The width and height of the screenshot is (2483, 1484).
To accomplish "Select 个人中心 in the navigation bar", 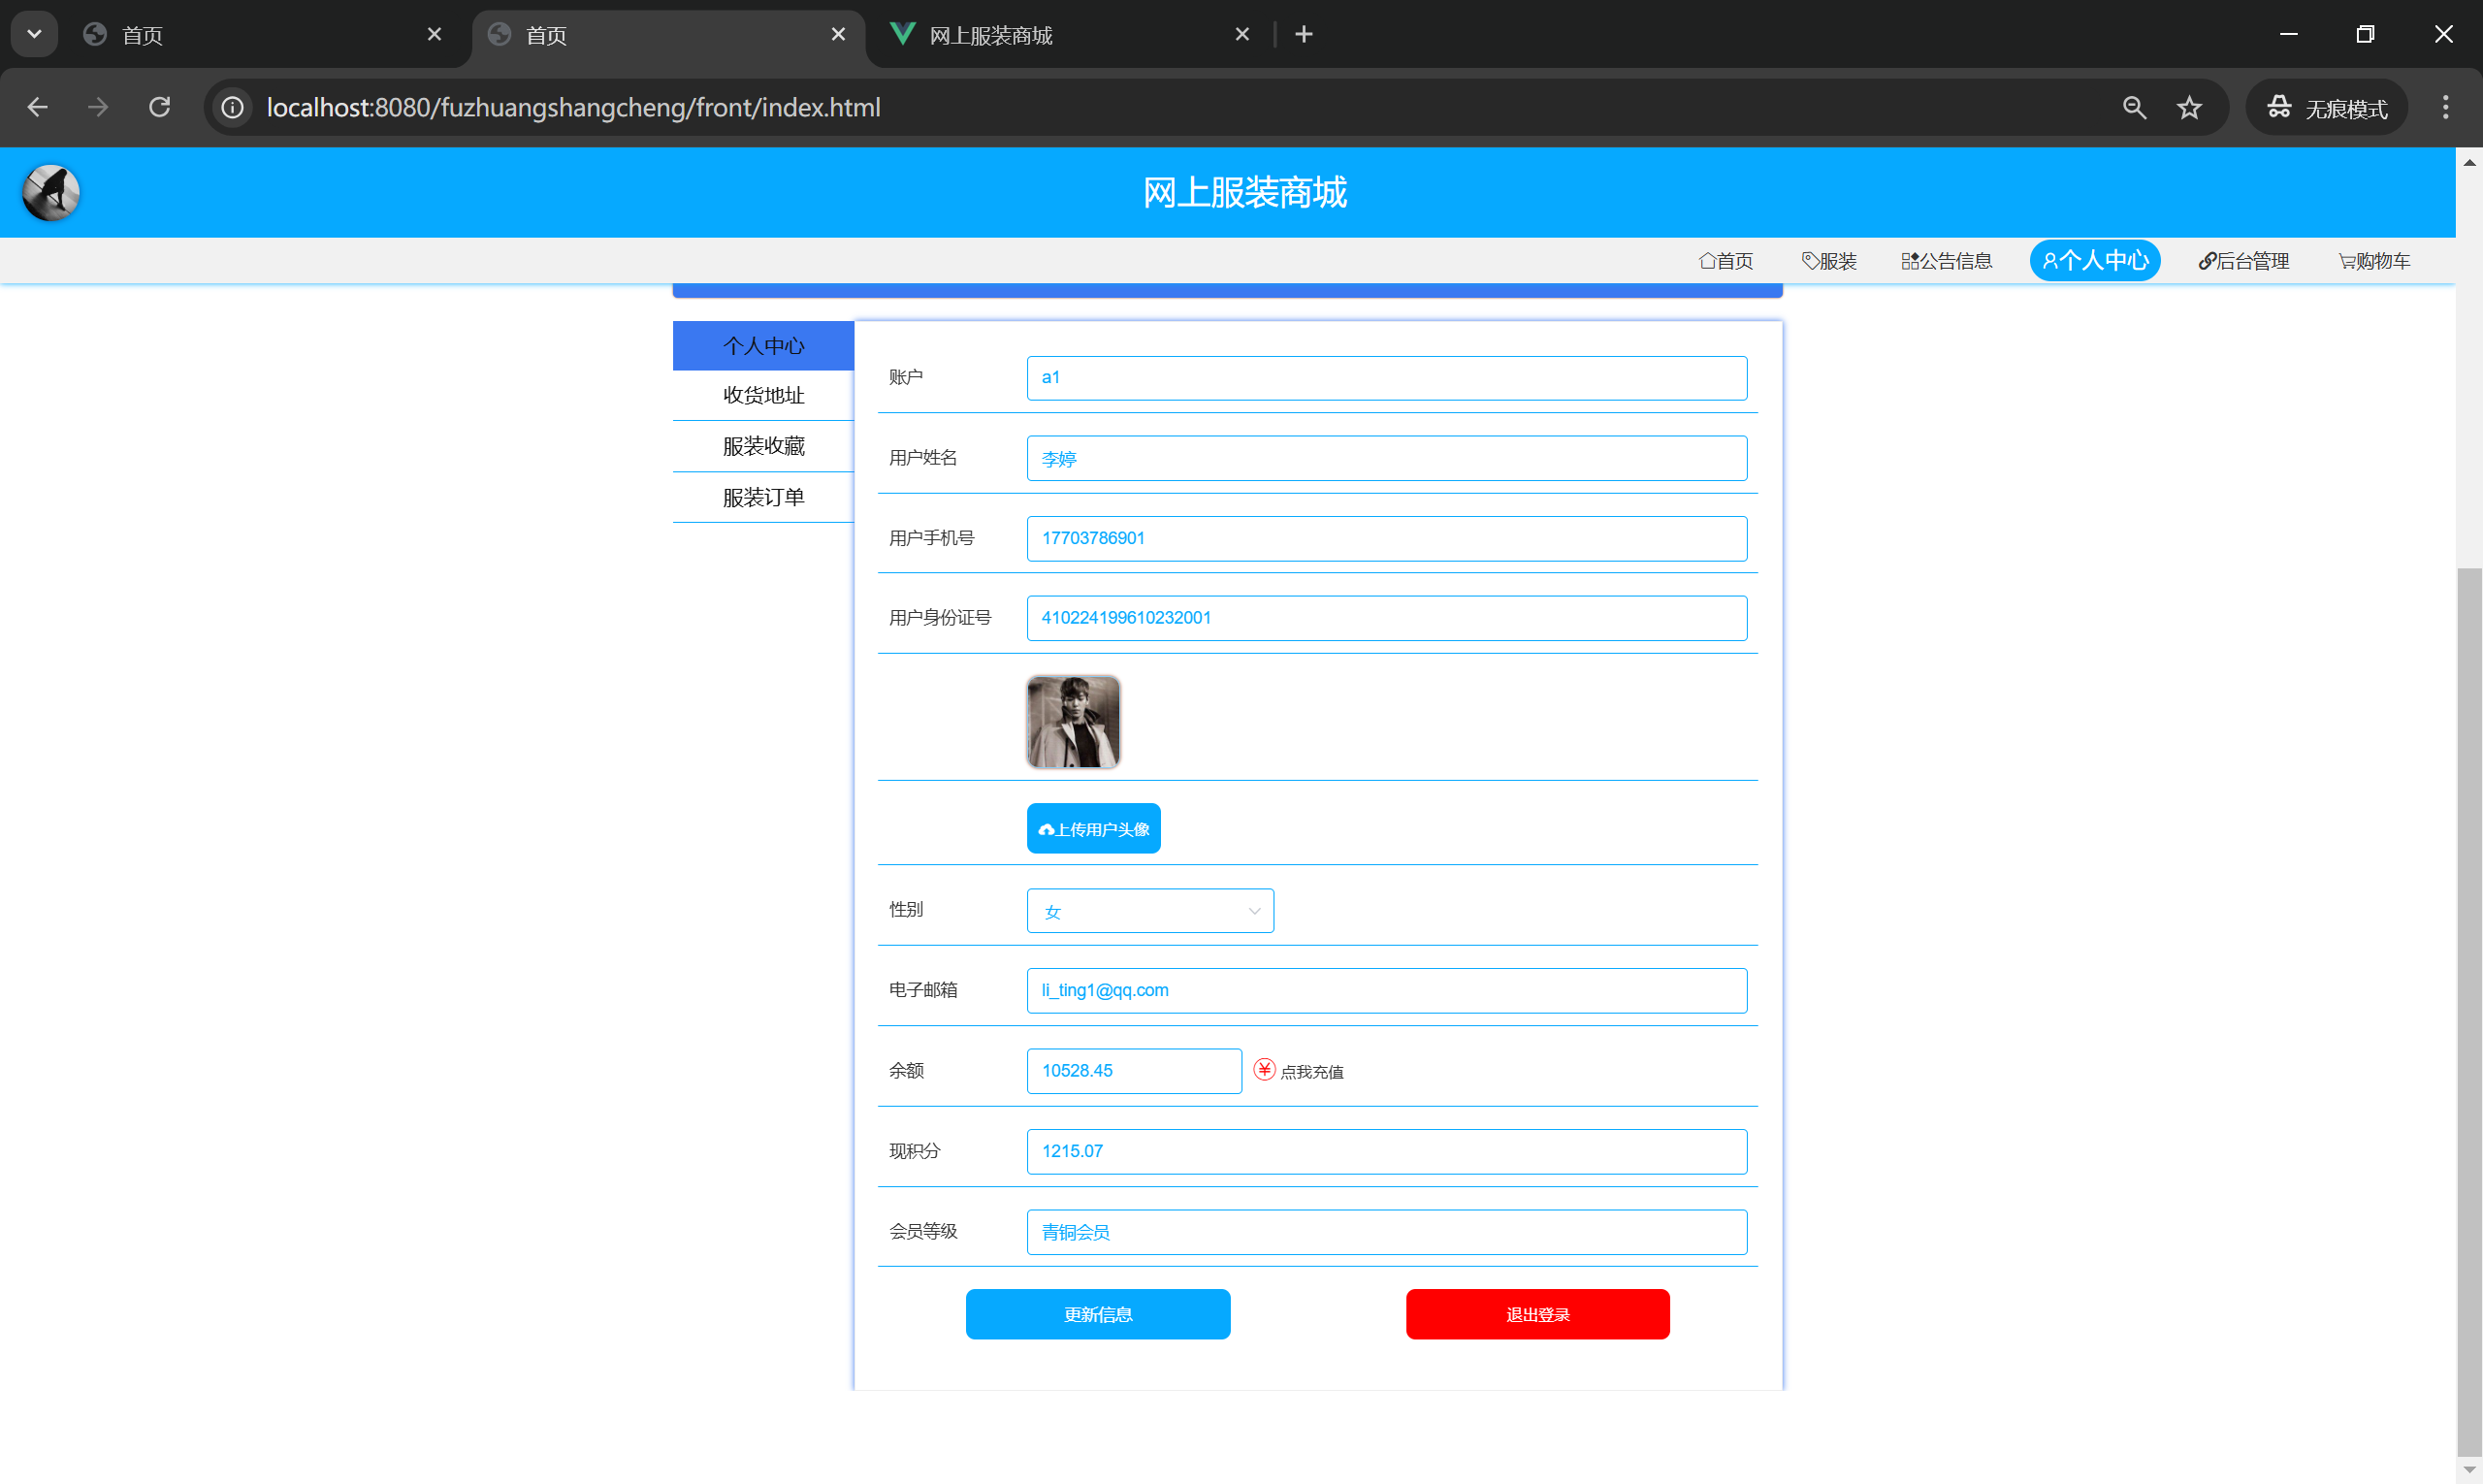I will coord(2095,261).
